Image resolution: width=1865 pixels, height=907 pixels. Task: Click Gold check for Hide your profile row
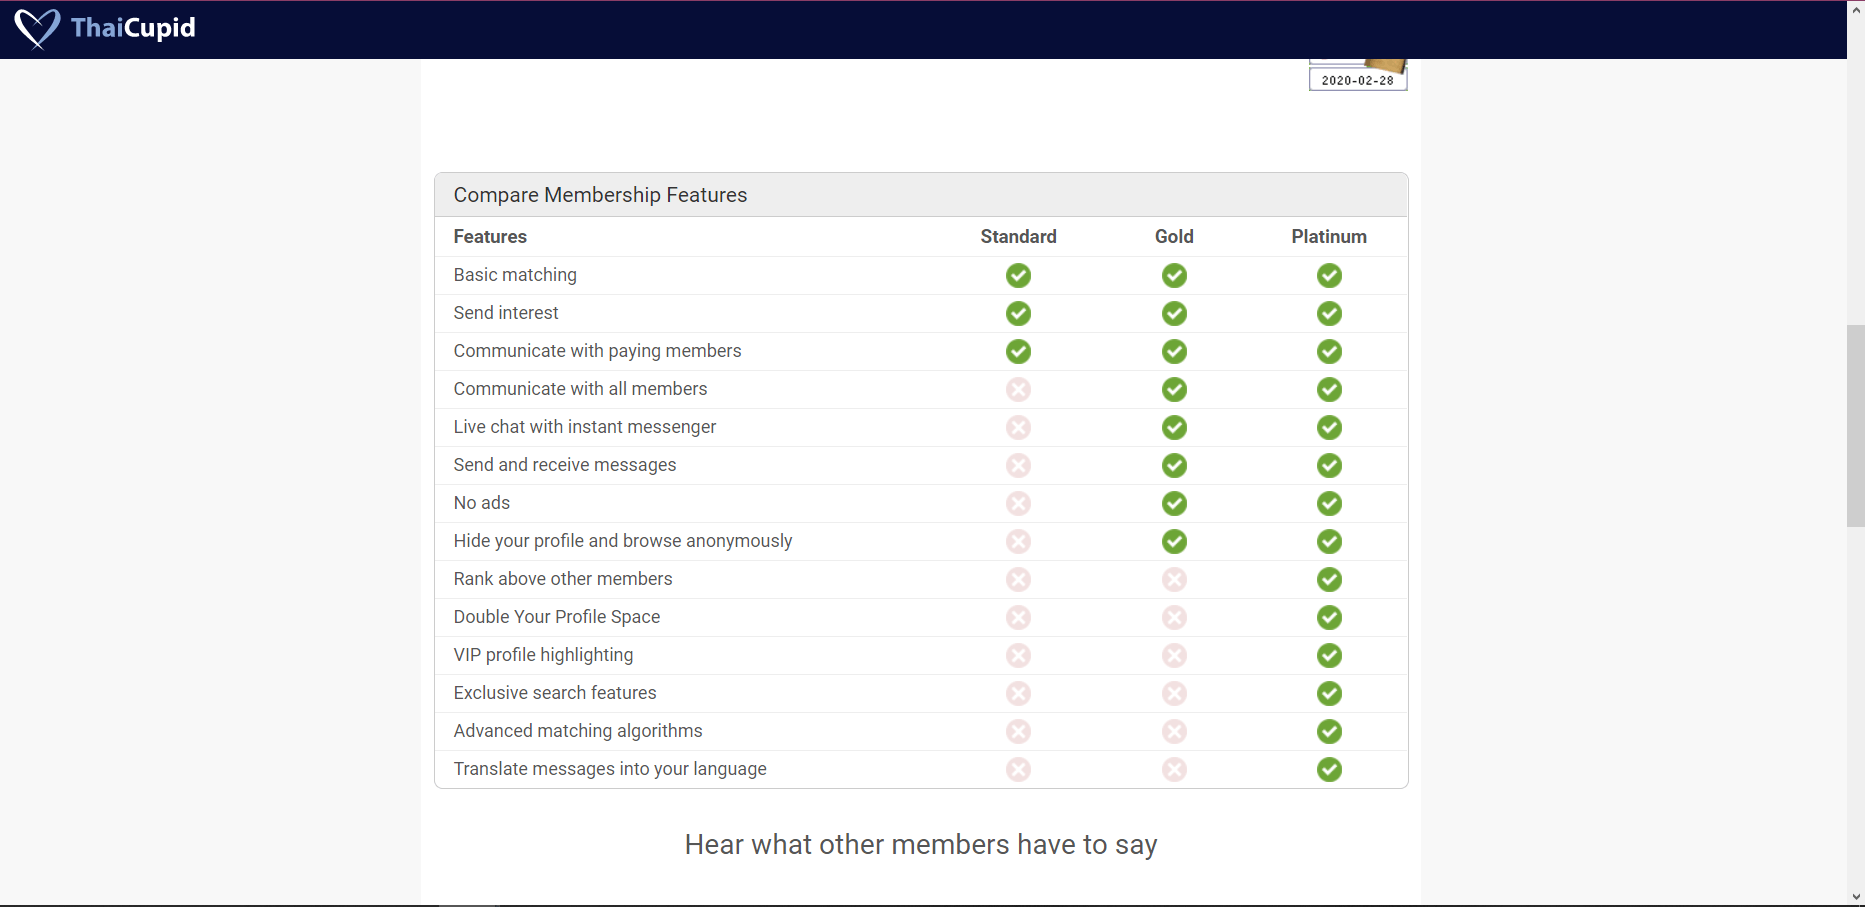1174,541
